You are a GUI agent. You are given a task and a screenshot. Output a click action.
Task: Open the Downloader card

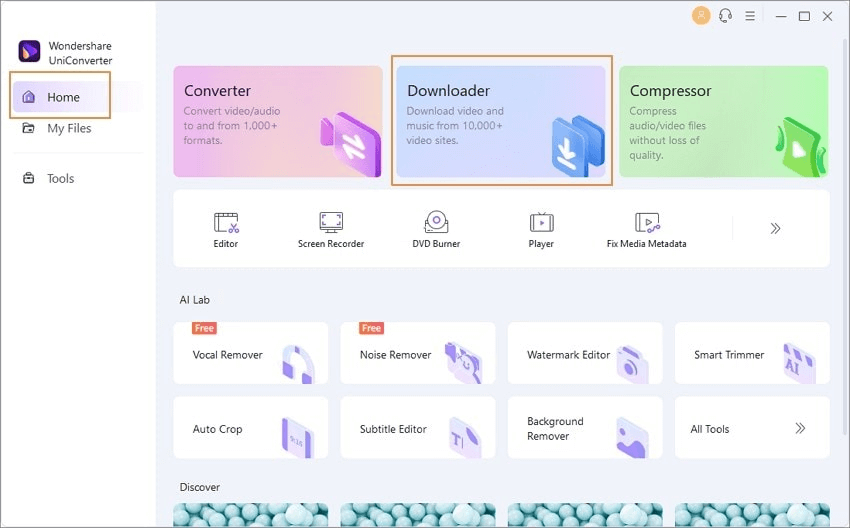(x=501, y=121)
